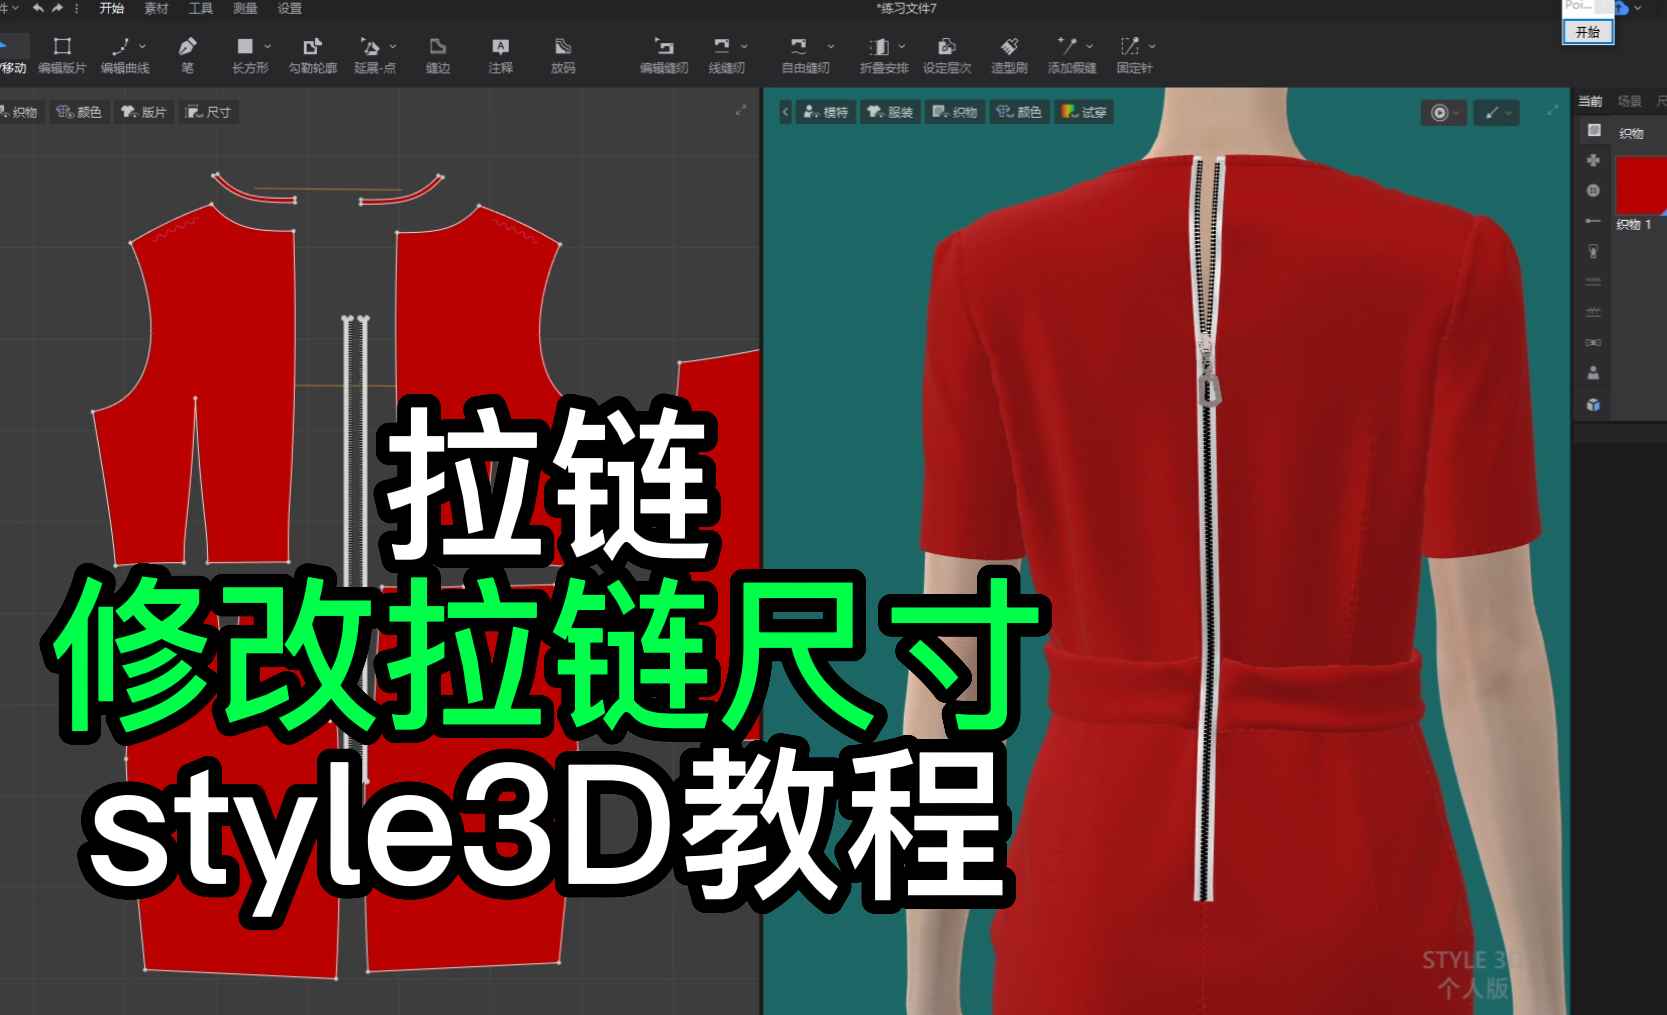Image resolution: width=1667 pixels, height=1015 pixels.
Task: Click the undo arrow in title bar
Action: coord(38,8)
